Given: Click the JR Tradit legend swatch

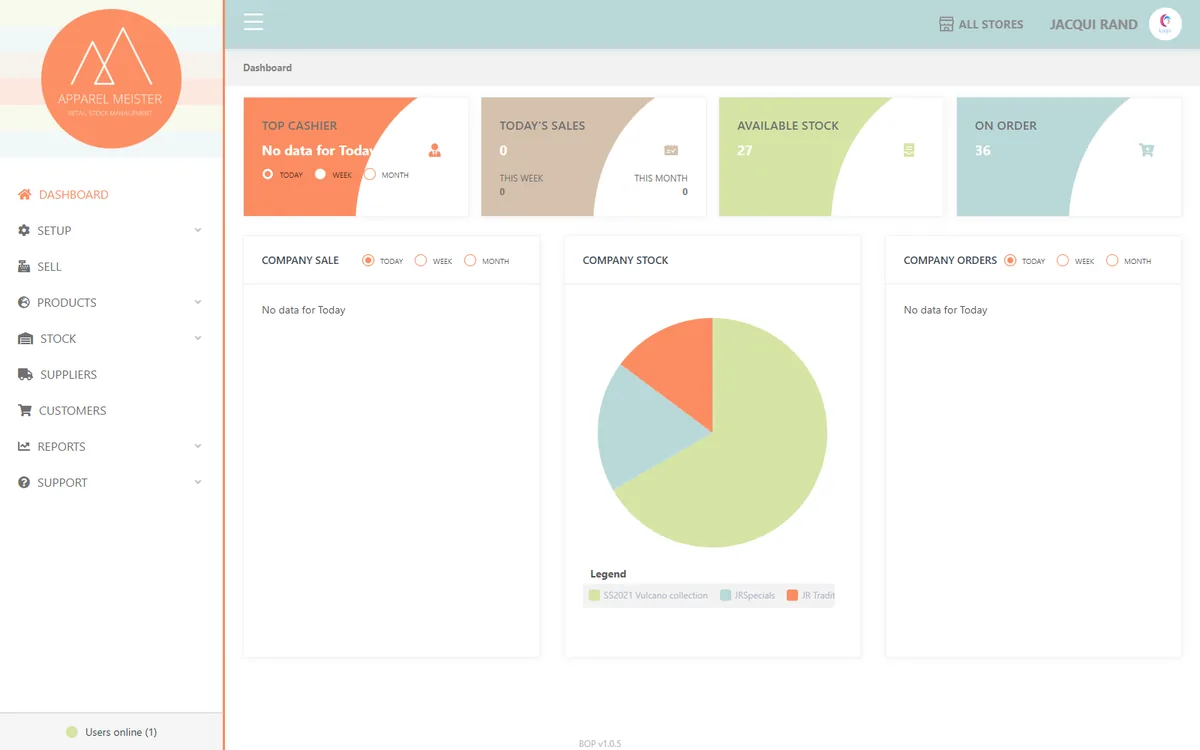Looking at the screenshot, I should (x=792, y=595).
